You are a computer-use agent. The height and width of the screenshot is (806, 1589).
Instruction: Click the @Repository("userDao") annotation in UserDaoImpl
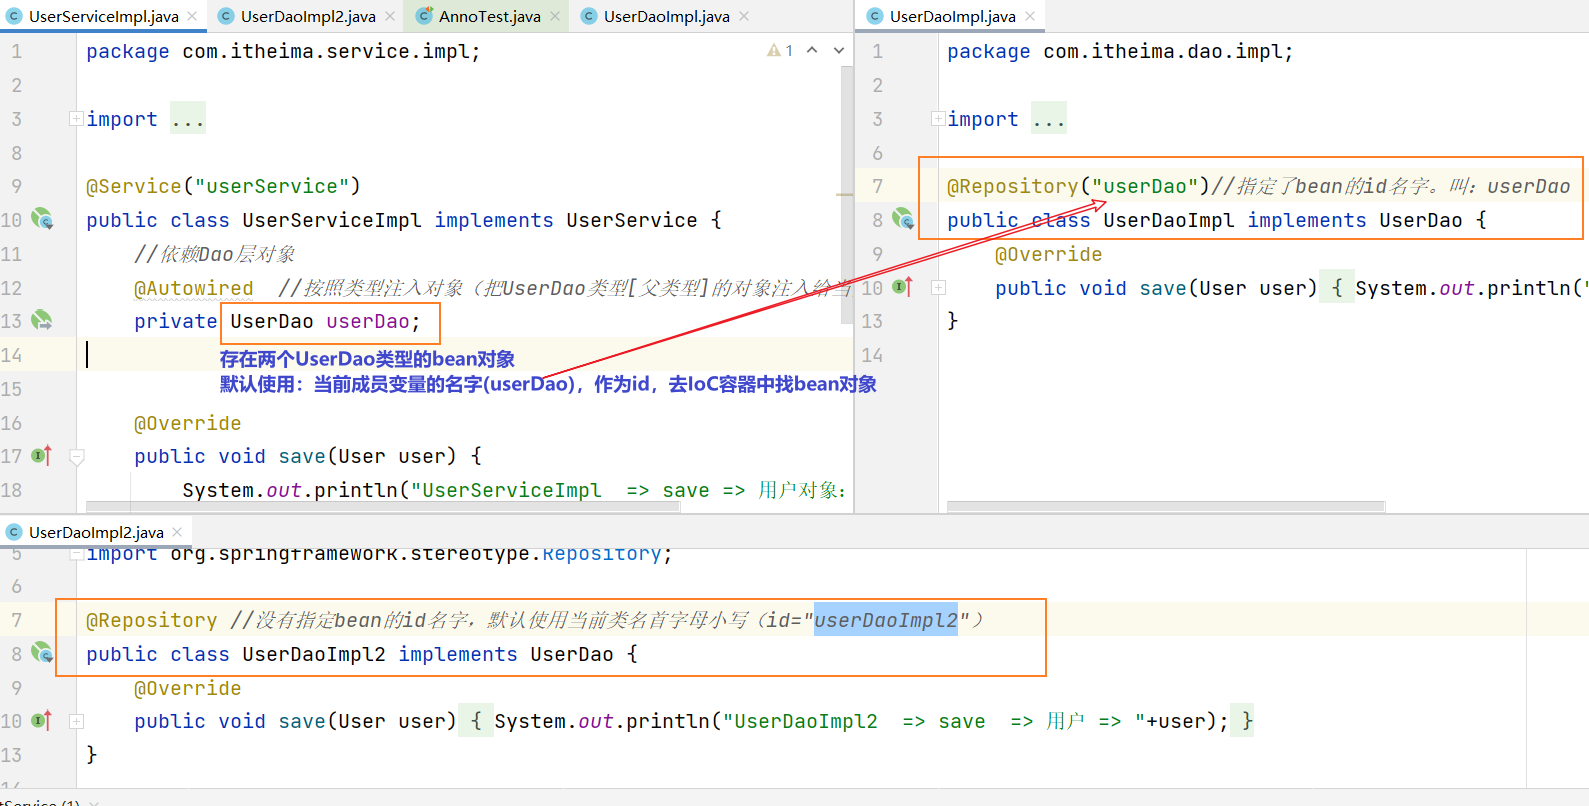pyautogui.click(x=1078, y=186)
